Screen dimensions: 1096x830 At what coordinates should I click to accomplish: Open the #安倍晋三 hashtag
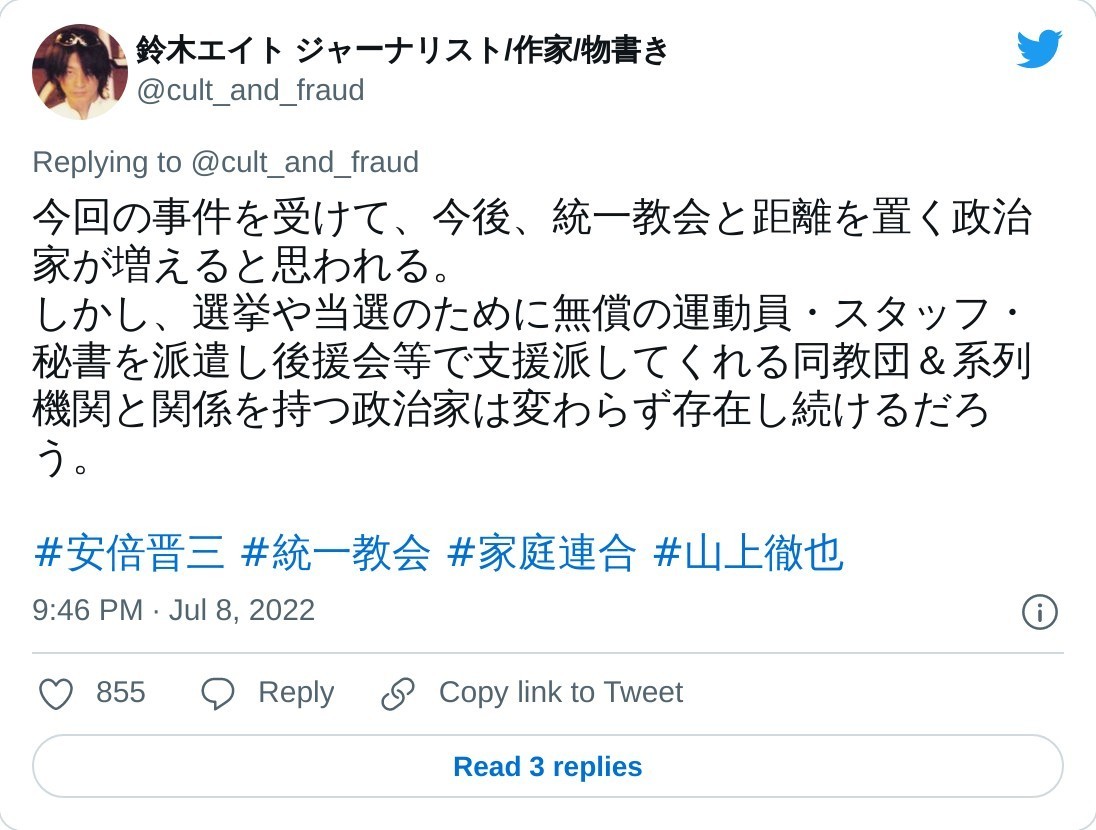coord(130,553)
